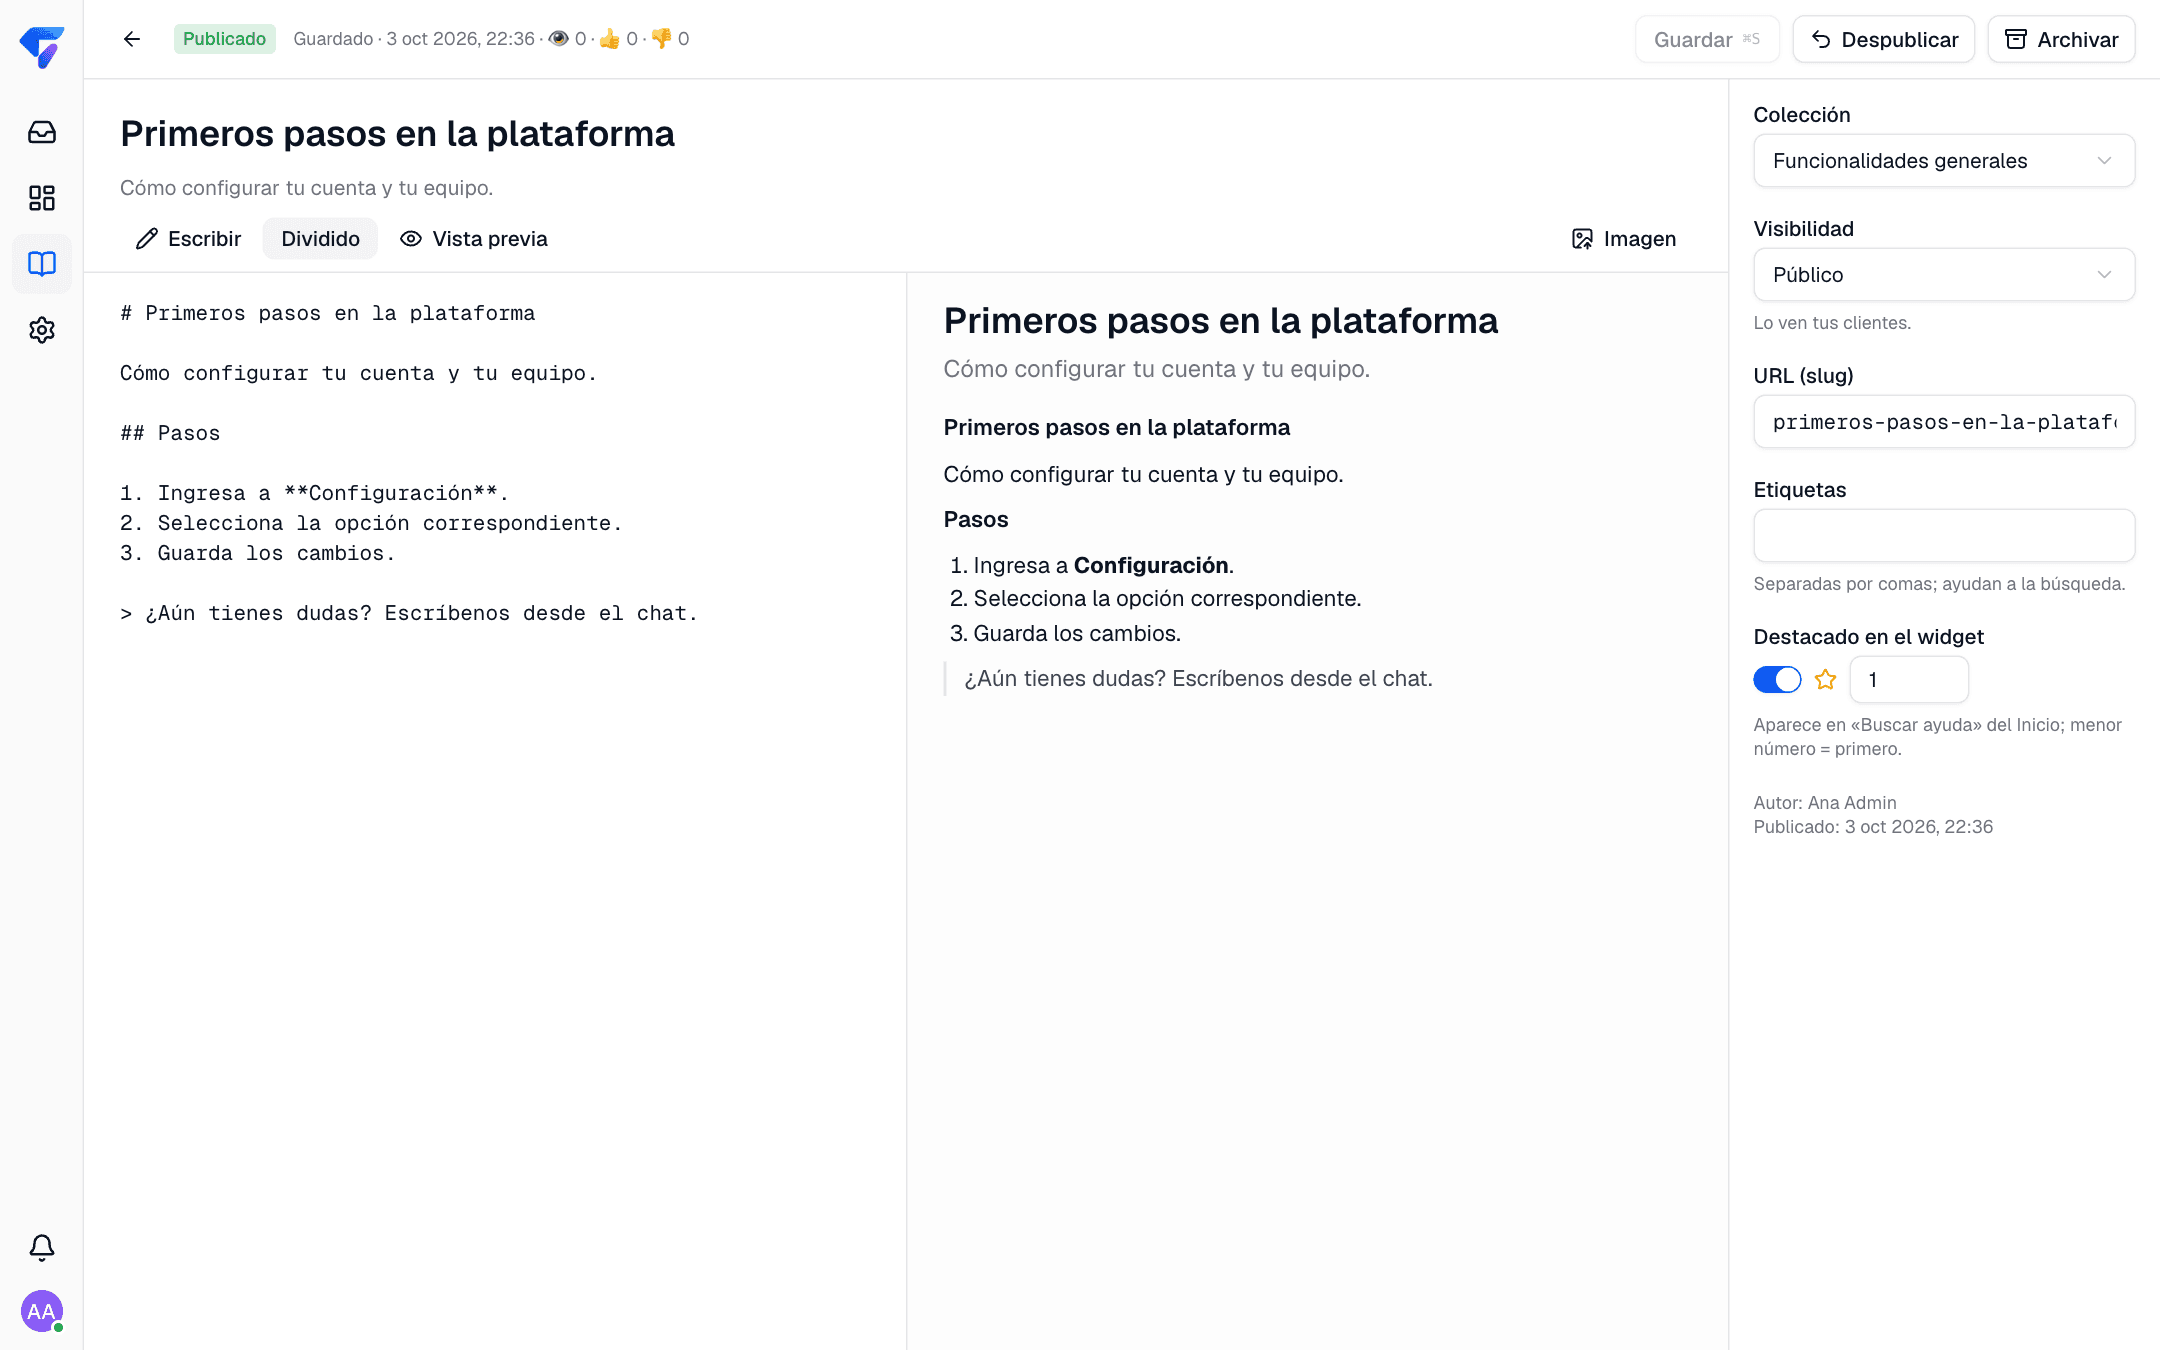Click the widget order number field
The image size is (2160, 1350).
tap(1909, 680)
